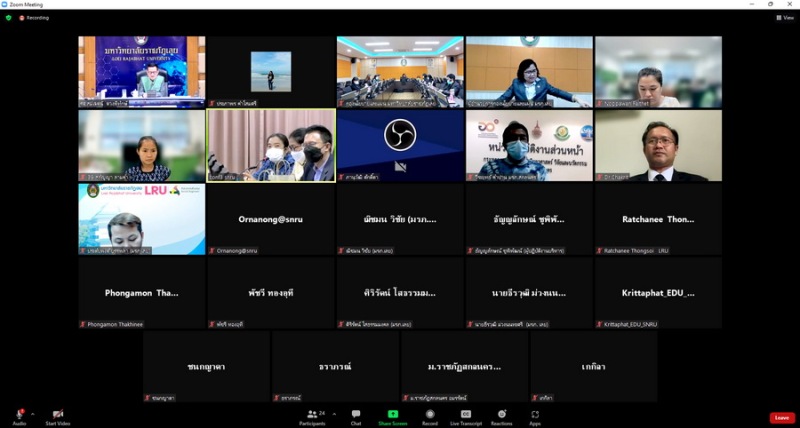This screenshot has height=428, width=800.
Task: Open the Participants panel
Action: coord(312,414)
